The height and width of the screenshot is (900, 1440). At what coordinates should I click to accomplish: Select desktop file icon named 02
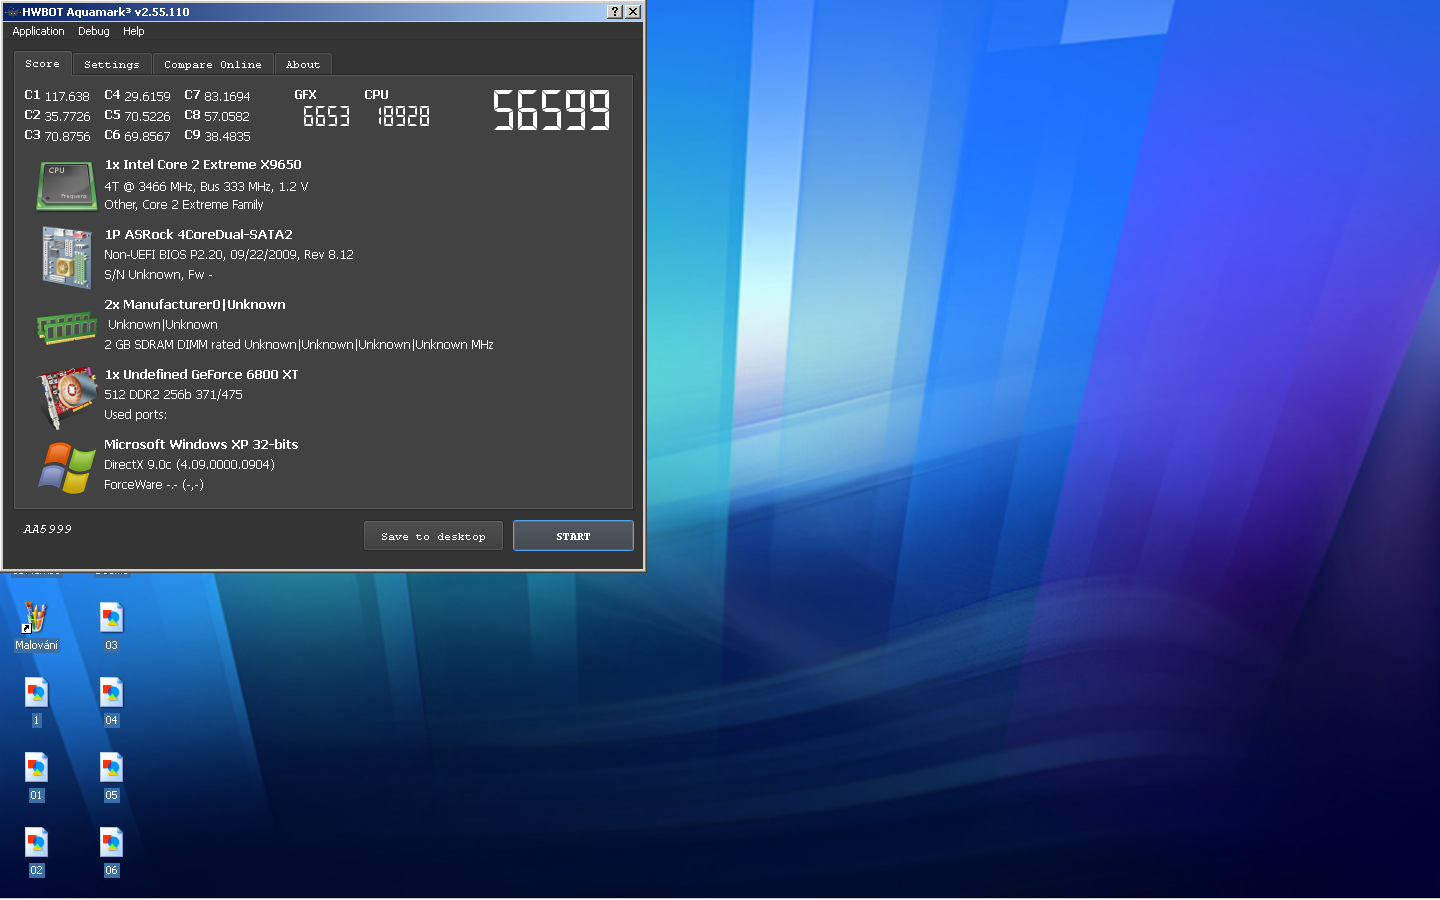pyautogui.click(x=36, y=852)
